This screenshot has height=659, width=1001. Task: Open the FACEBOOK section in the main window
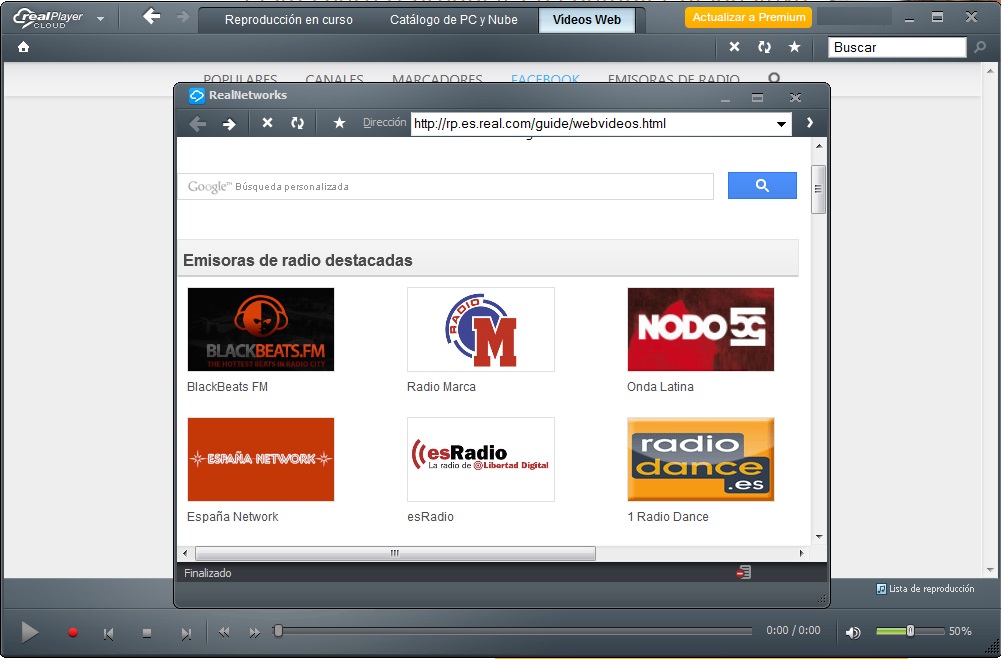[545, 79]
